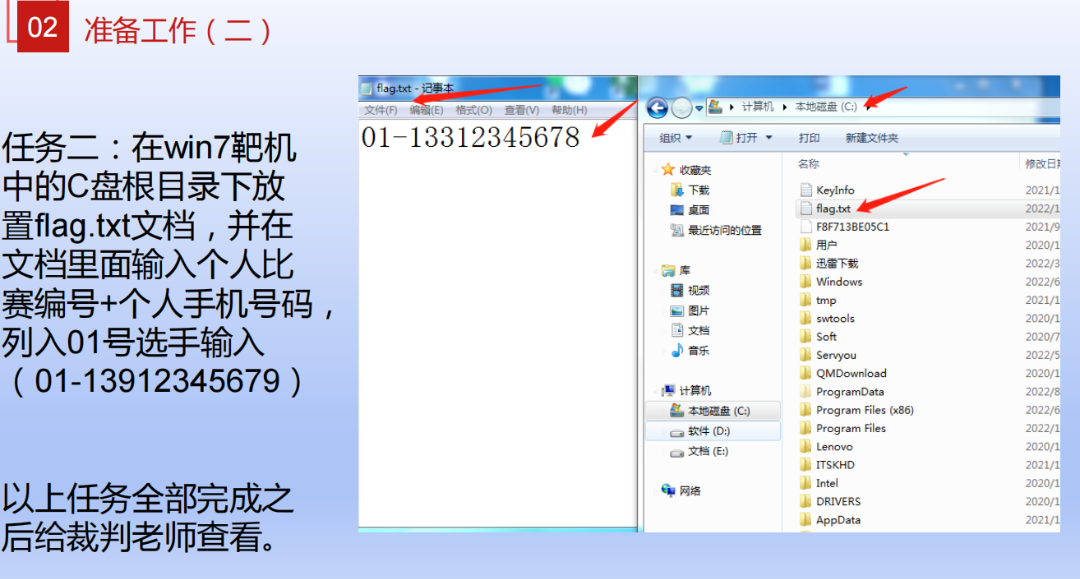Expand the chevron after 本地磁盘 (C:) in address bar
This screenshot has height=579, width=1080.
[x=868, y=107]
